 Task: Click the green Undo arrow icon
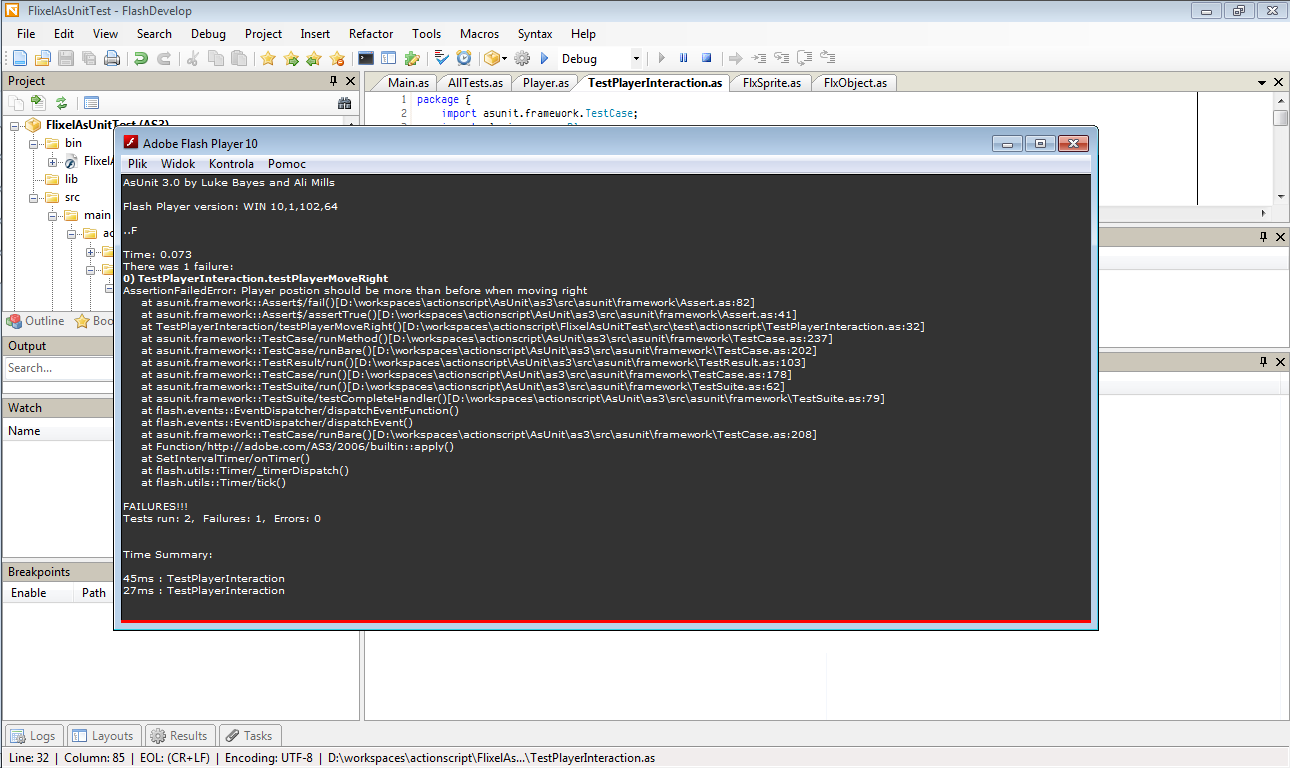point(141,59)
